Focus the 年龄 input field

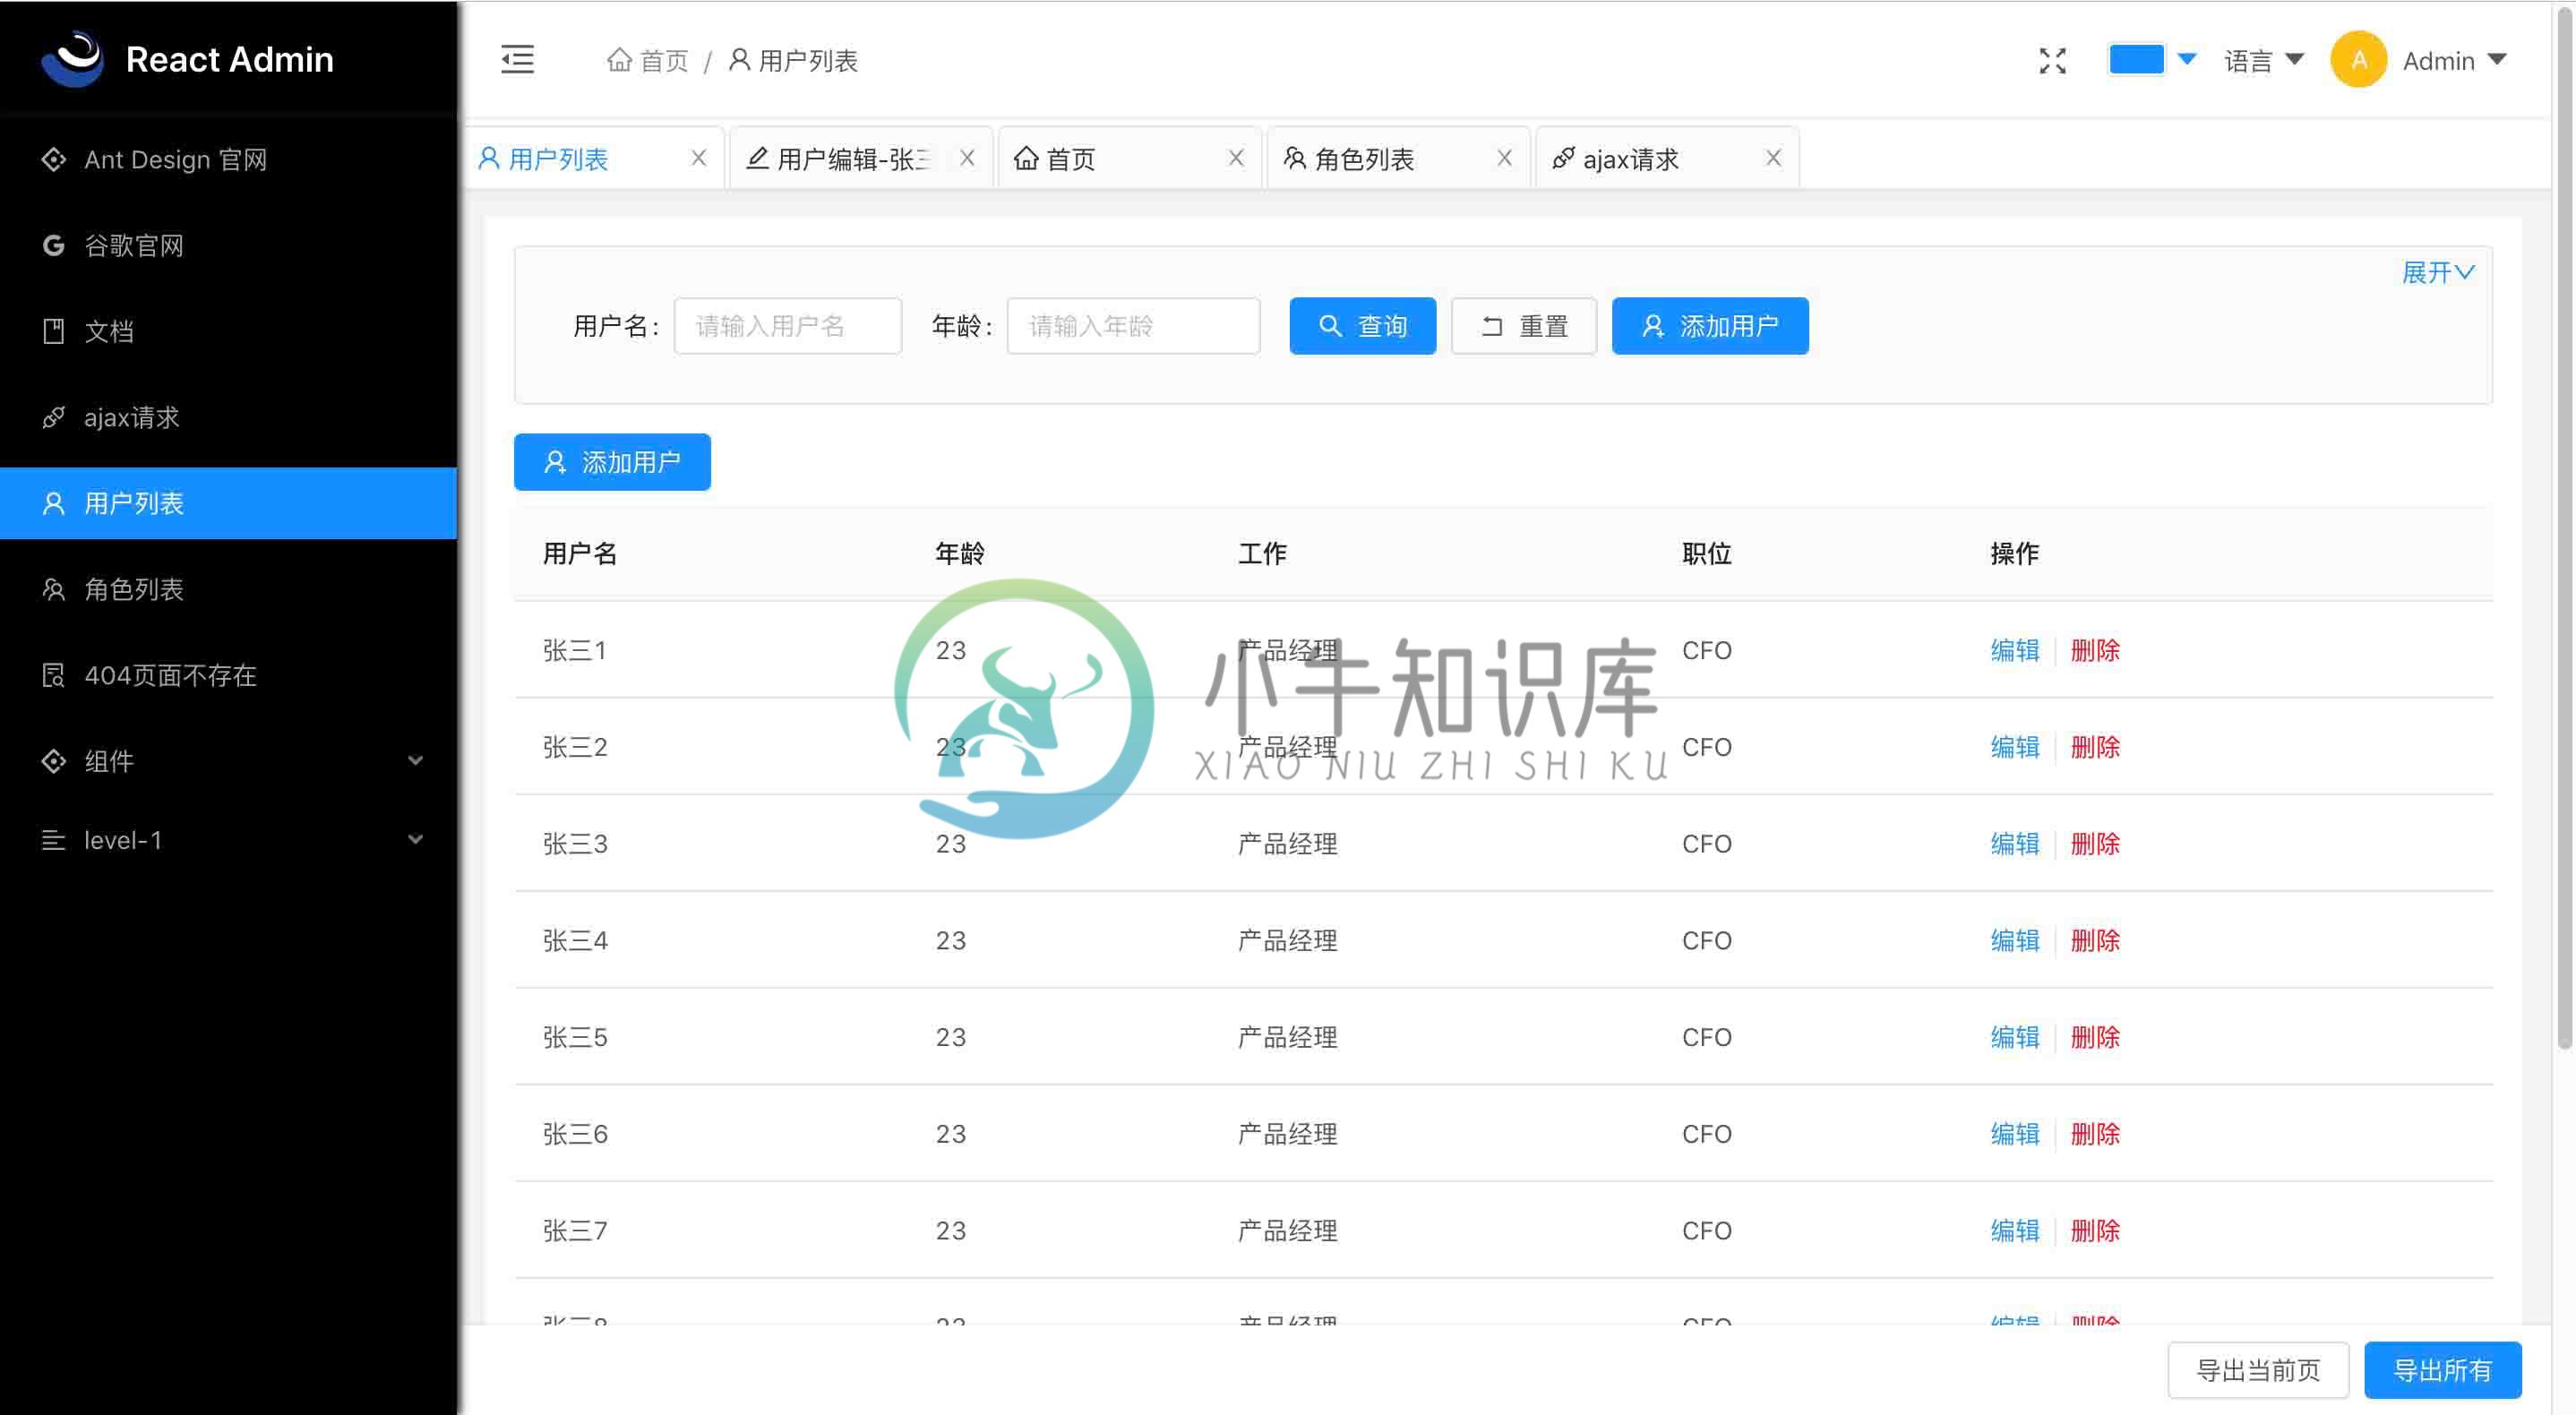point(1133,326)
